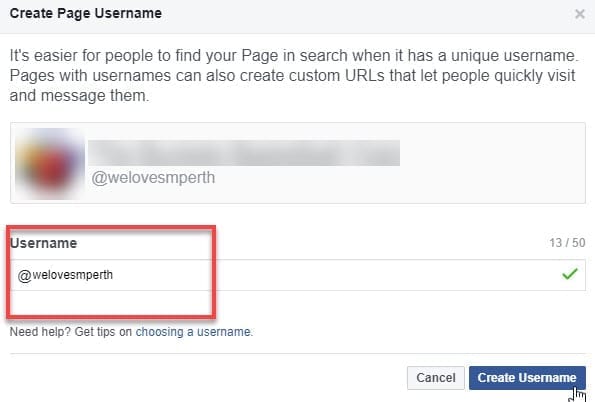Click the 13 / 50 character counter

[567, 243]
